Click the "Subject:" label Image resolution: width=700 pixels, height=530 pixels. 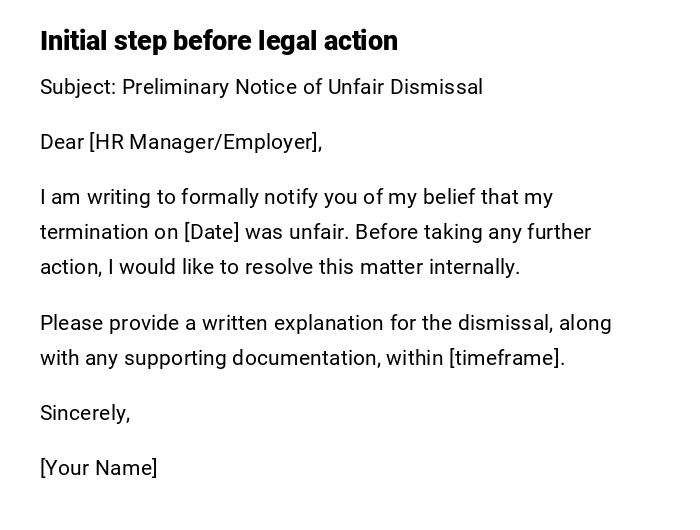[x=78, y=87]
